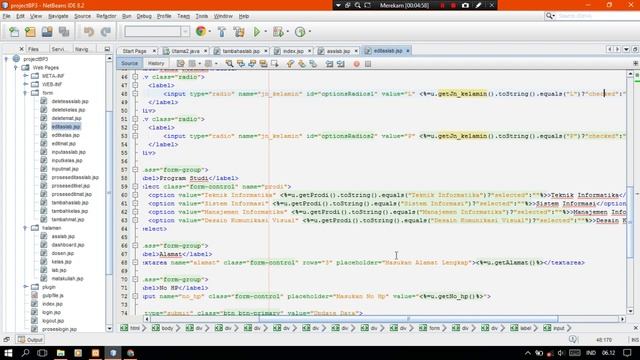
Task: Click the search magnifier icon at top right
Action: tap(549, 16)
